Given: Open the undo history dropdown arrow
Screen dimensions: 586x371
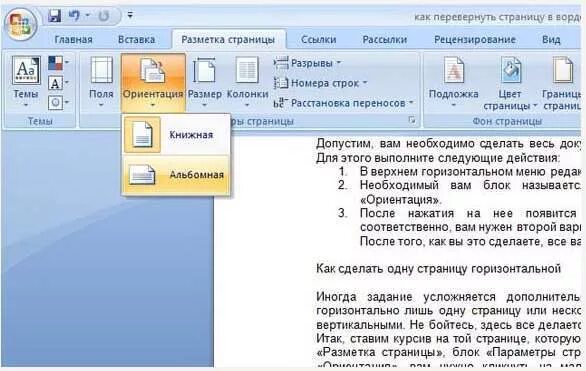Looking at the screenshot, I should point(87,15).
